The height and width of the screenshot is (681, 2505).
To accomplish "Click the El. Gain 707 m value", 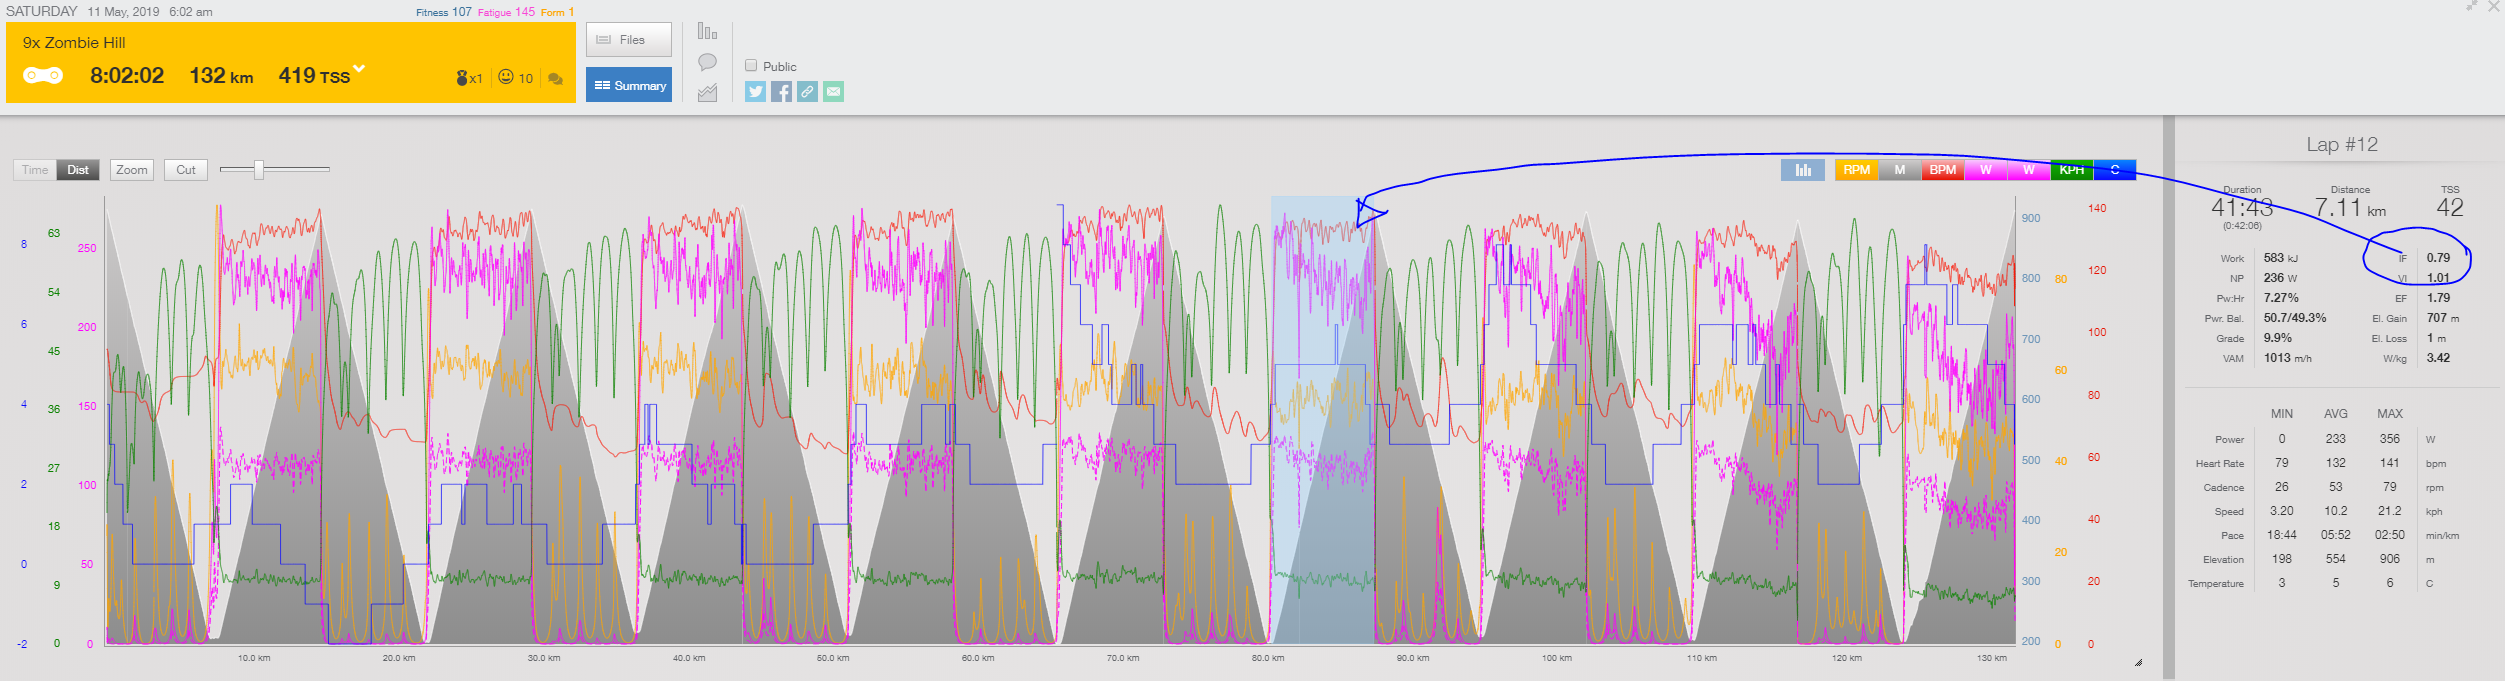I will pyautogui.click(x=2443, y=318).
